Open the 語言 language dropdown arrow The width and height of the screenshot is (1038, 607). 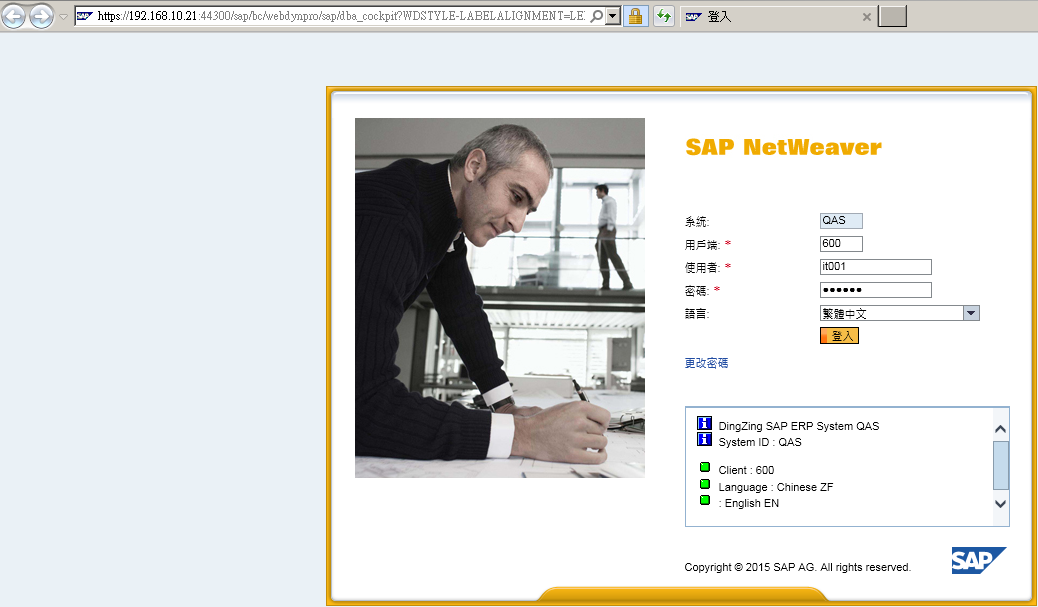pos(970,313)
